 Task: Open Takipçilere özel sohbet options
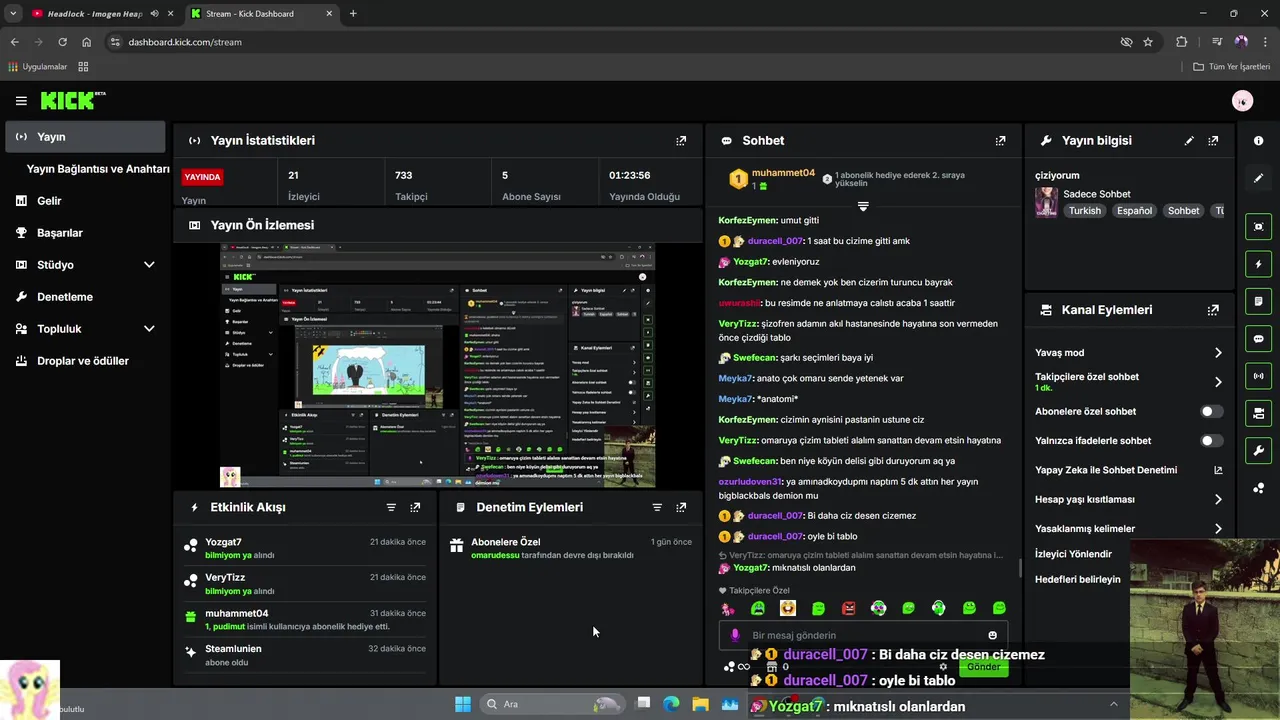(1218, 382)
